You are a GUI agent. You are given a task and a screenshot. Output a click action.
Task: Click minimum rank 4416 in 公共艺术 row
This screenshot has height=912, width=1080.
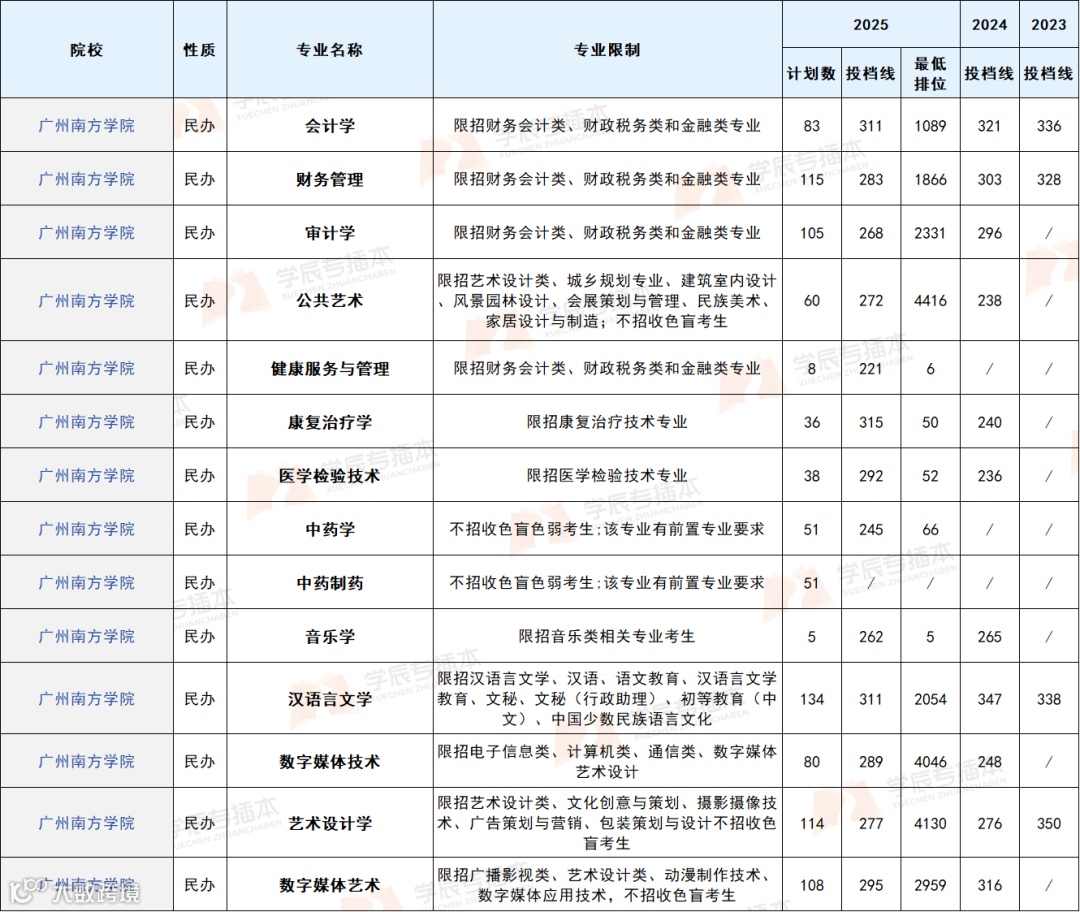930,300
